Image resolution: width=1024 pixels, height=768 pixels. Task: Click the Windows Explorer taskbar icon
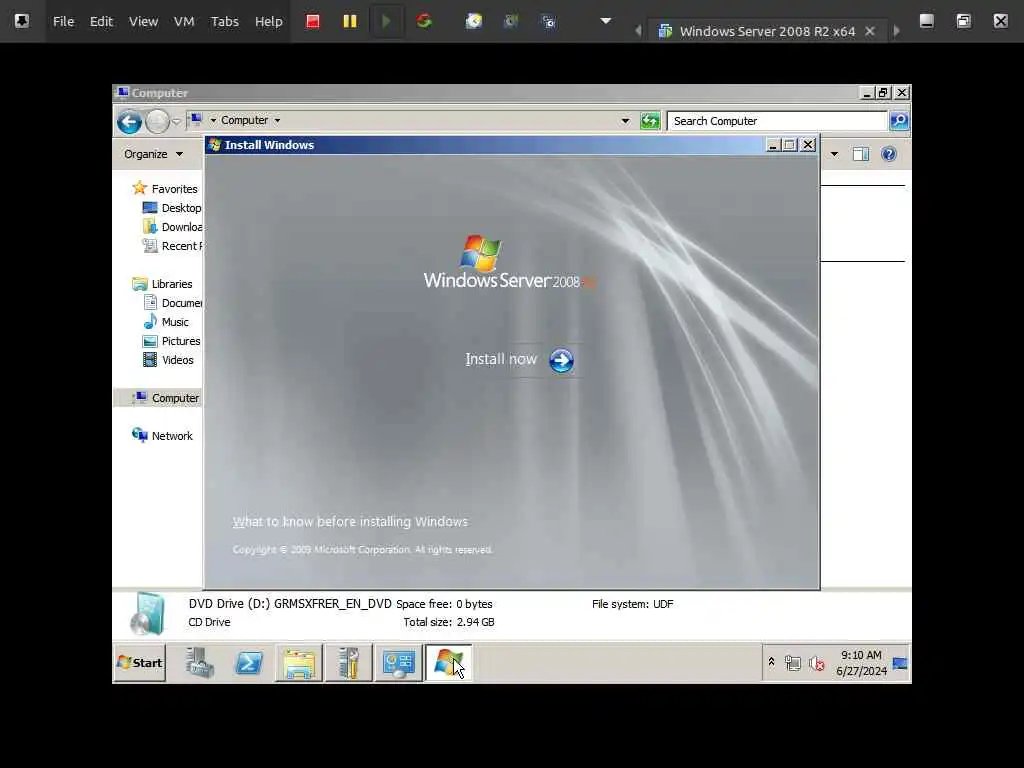tap(298, 662)
